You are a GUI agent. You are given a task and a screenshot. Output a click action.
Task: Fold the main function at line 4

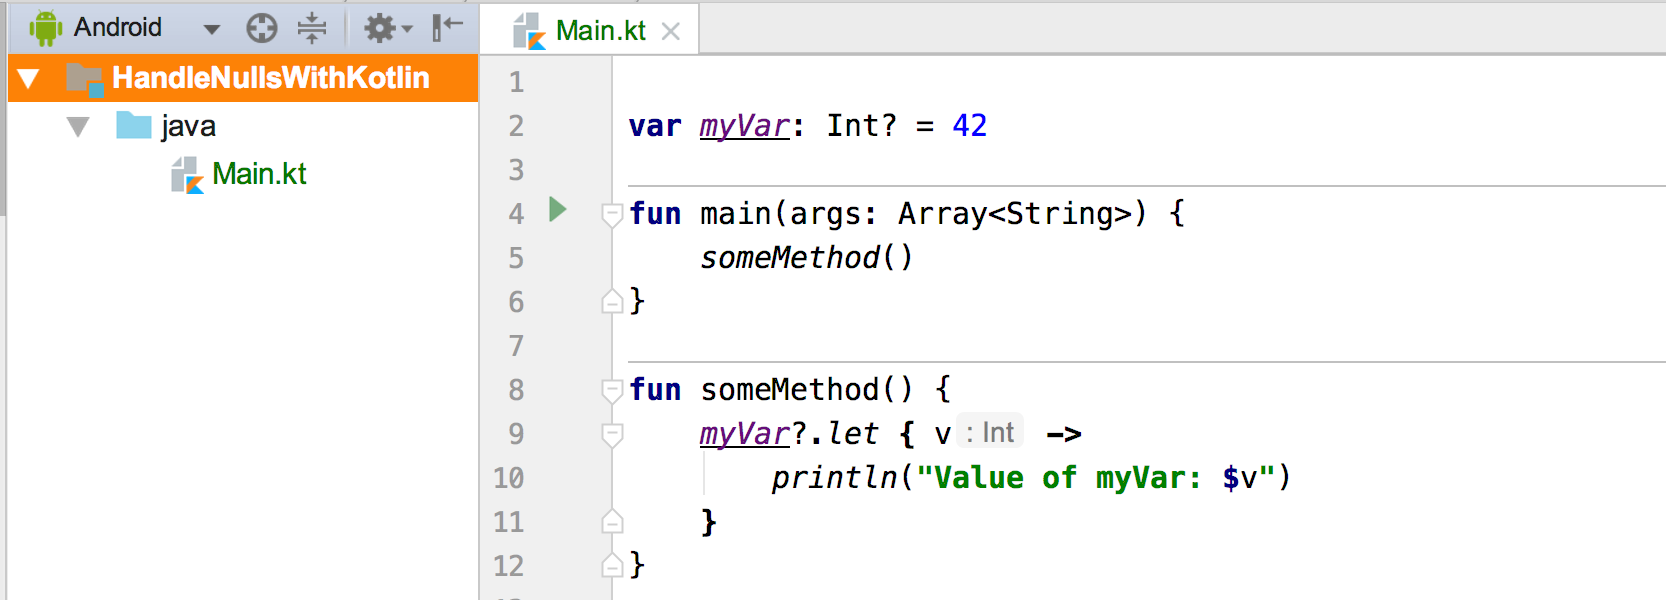[612, 214]
